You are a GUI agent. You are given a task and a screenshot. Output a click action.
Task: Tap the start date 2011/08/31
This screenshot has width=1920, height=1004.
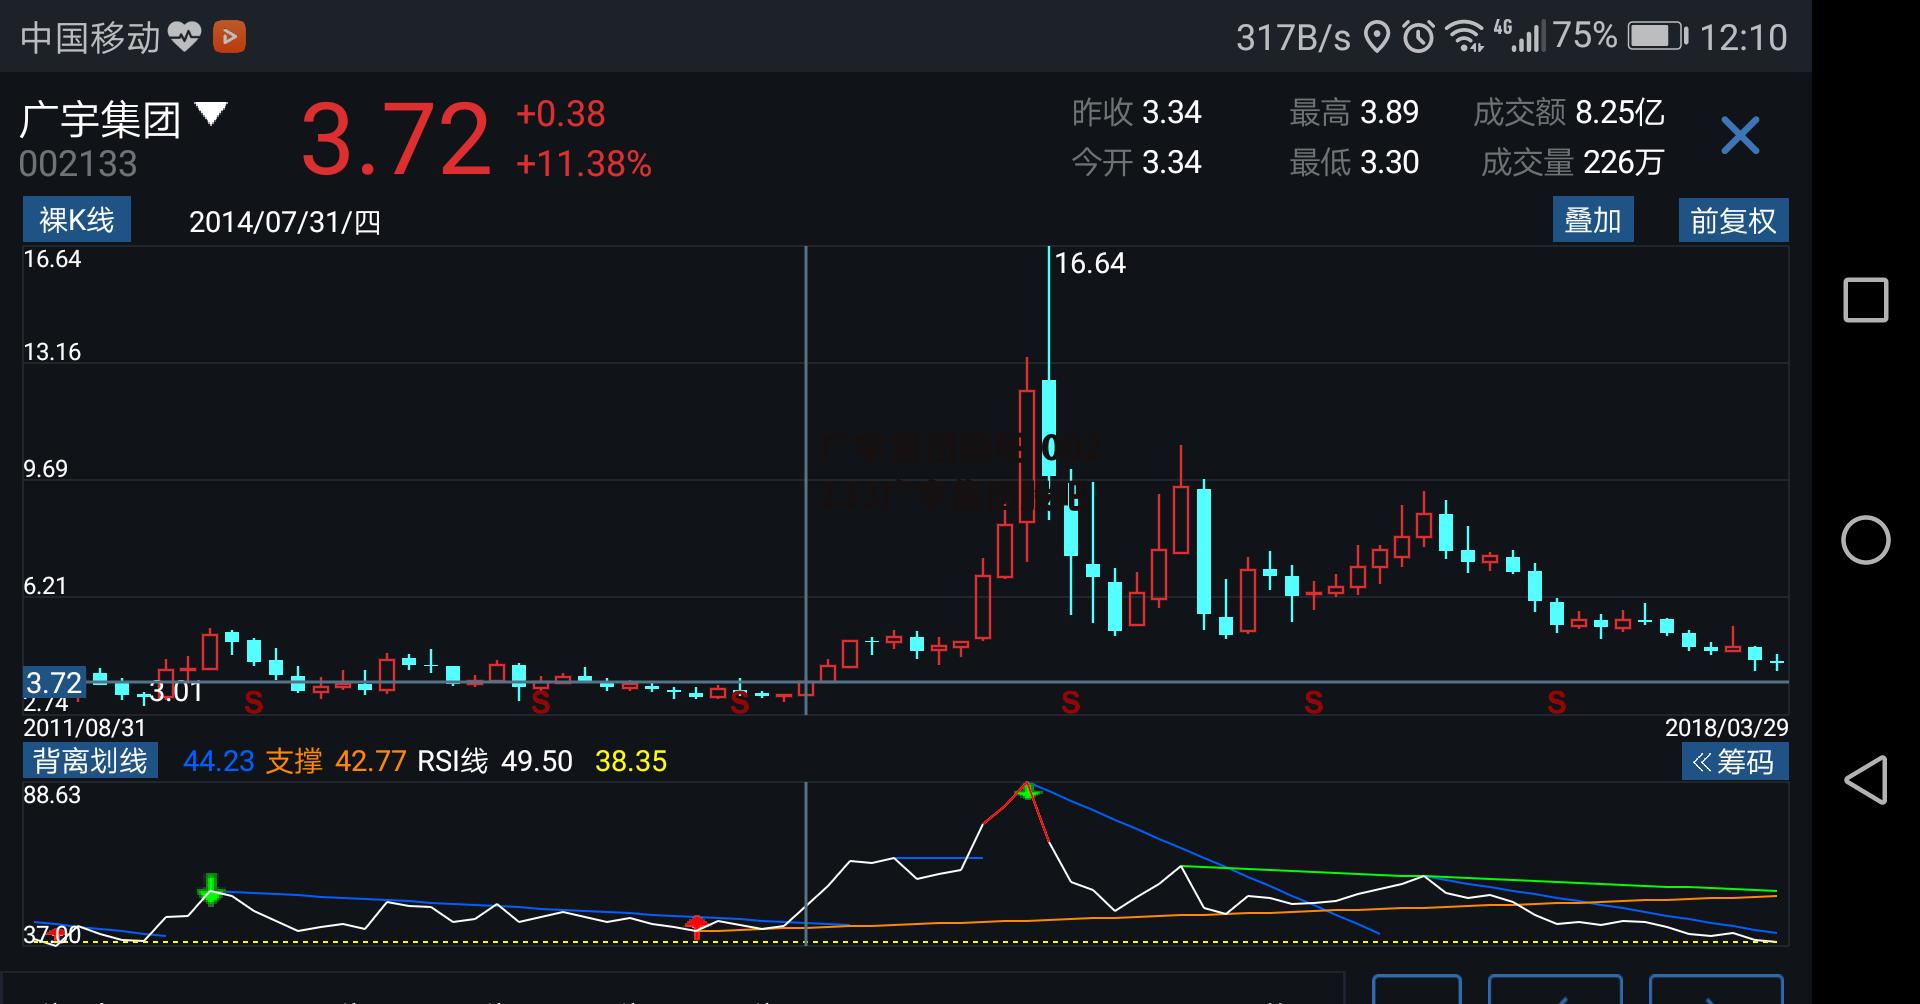(84, 727)
